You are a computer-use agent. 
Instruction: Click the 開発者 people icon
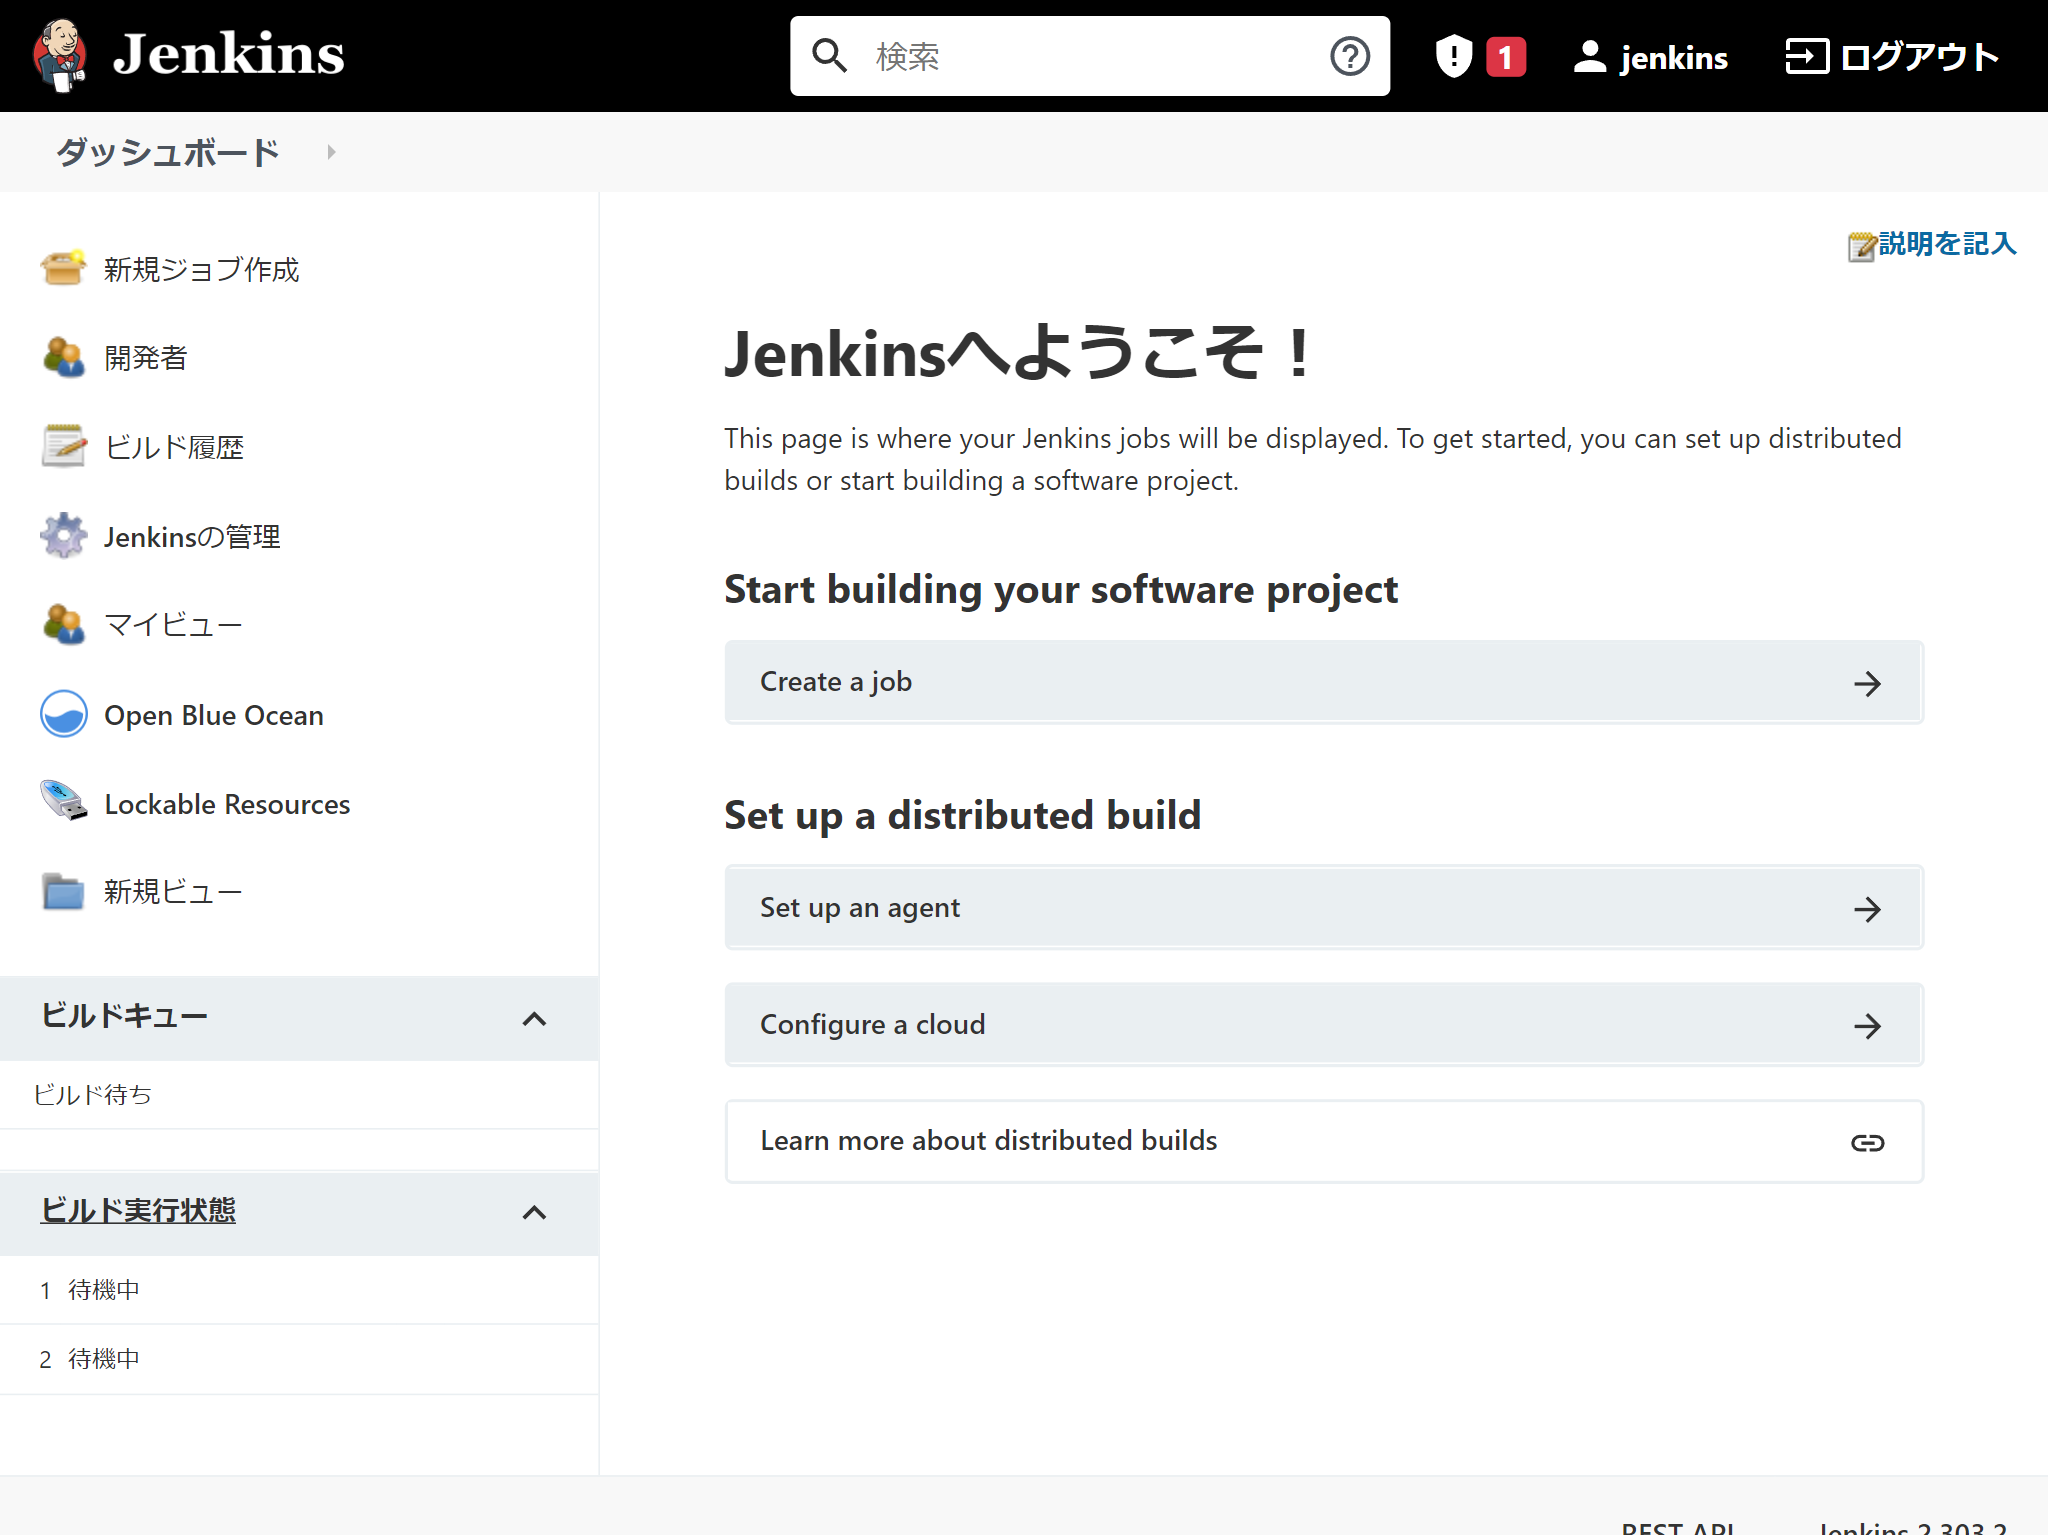click(x=63, y=357)
